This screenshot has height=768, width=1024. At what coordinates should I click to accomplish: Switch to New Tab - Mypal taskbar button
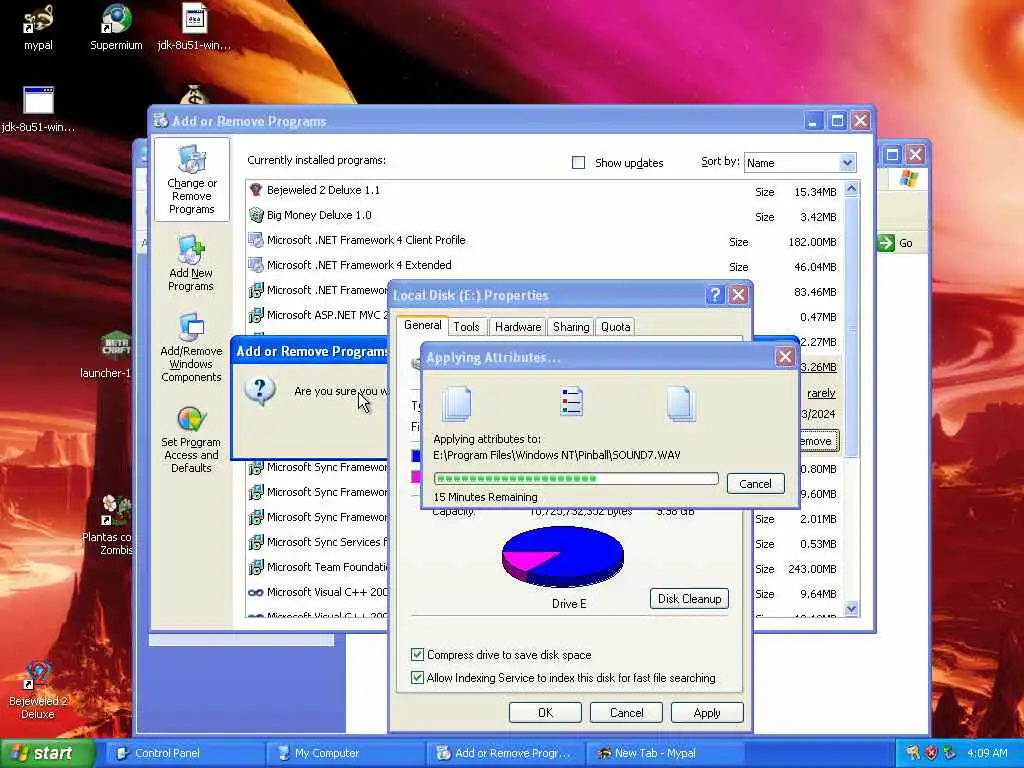666,753
